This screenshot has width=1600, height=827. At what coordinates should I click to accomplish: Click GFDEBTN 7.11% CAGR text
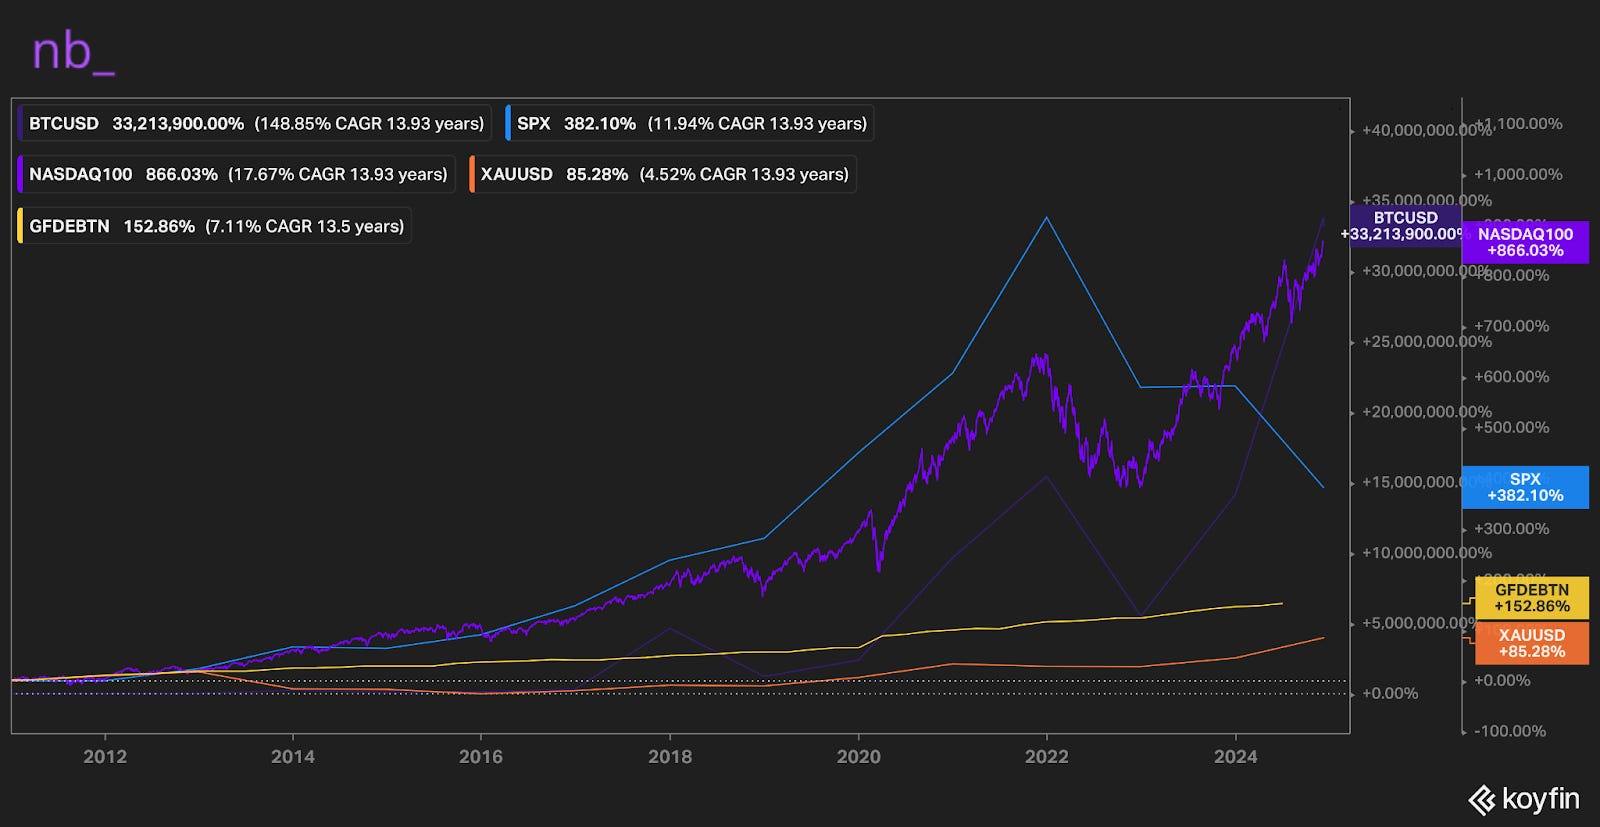coord(305,226)
